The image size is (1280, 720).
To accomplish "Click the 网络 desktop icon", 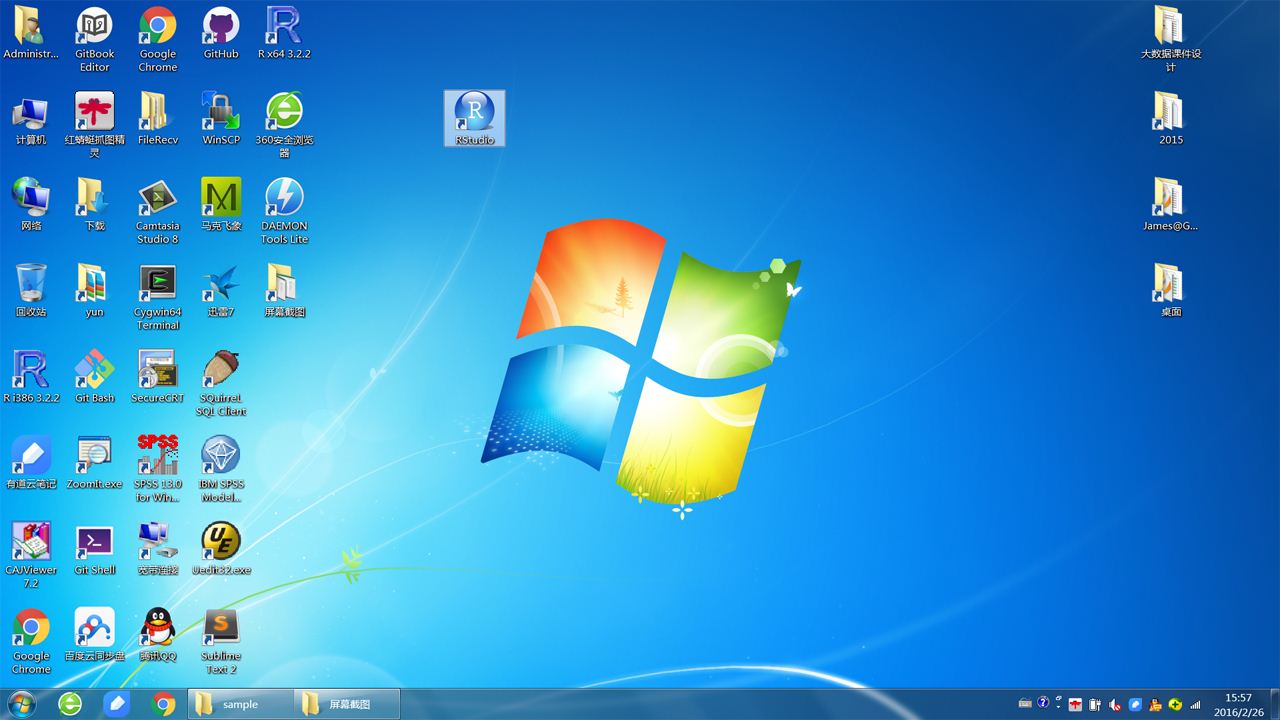I will [31, 205].
